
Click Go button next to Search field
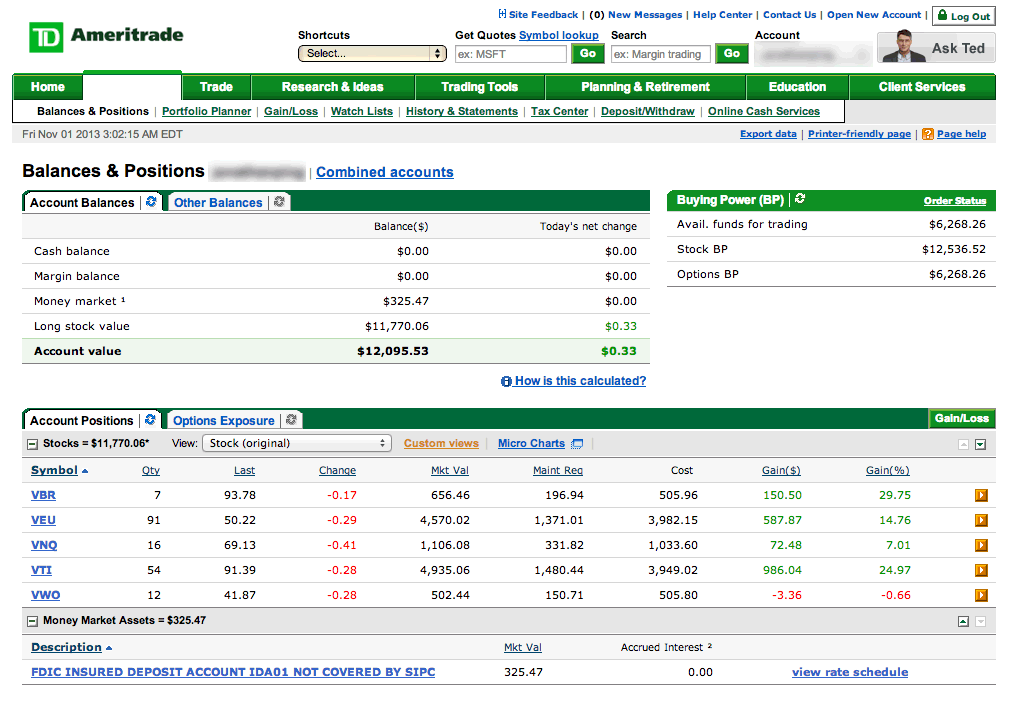click(x=731, y=54)
